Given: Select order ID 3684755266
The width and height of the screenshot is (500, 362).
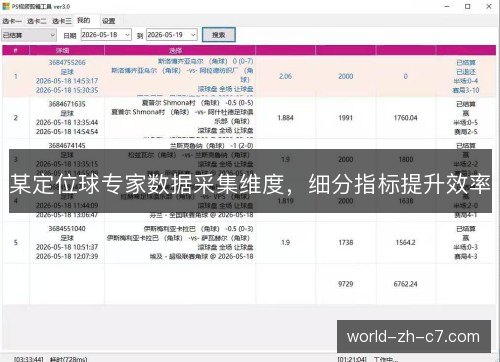Looking at the screenshot, I should click(x=67, y=62).
